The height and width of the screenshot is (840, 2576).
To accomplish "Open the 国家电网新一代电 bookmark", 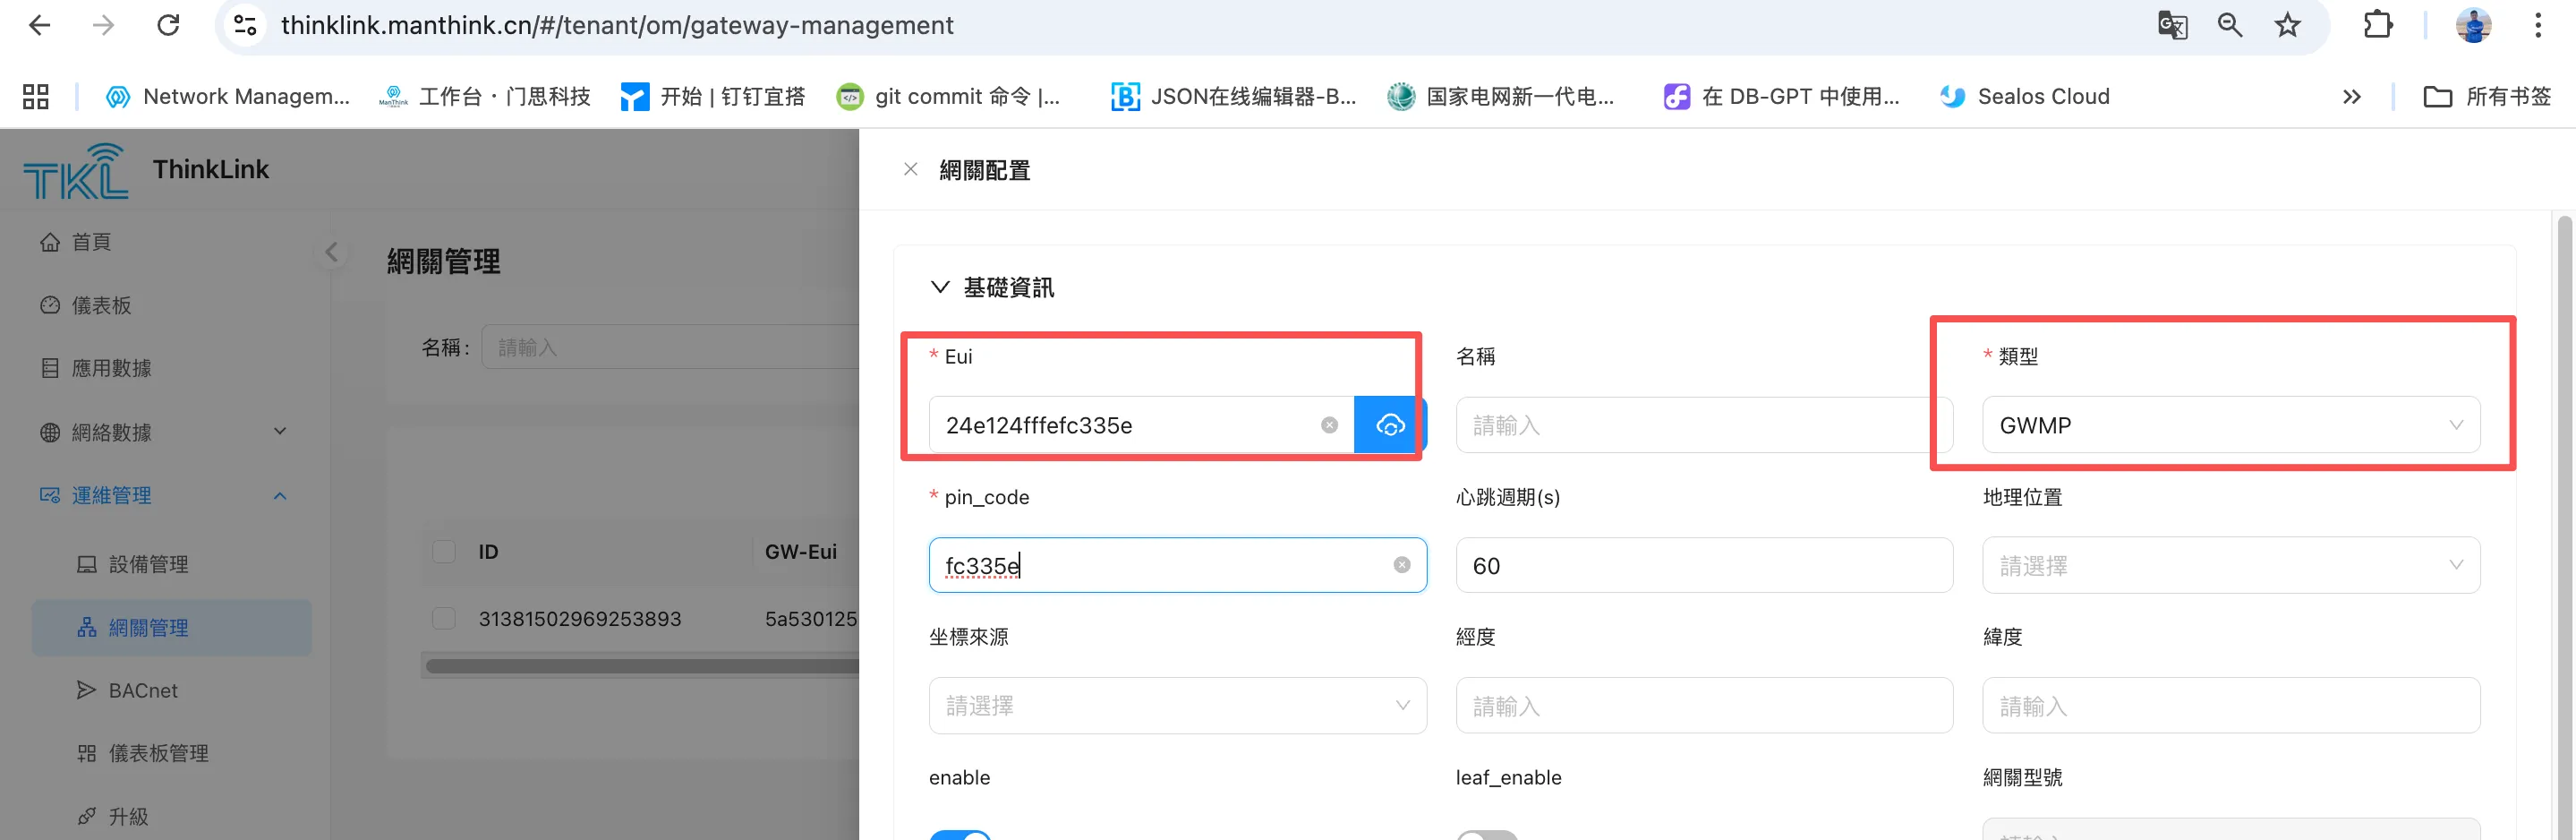I will [1501, 96].
